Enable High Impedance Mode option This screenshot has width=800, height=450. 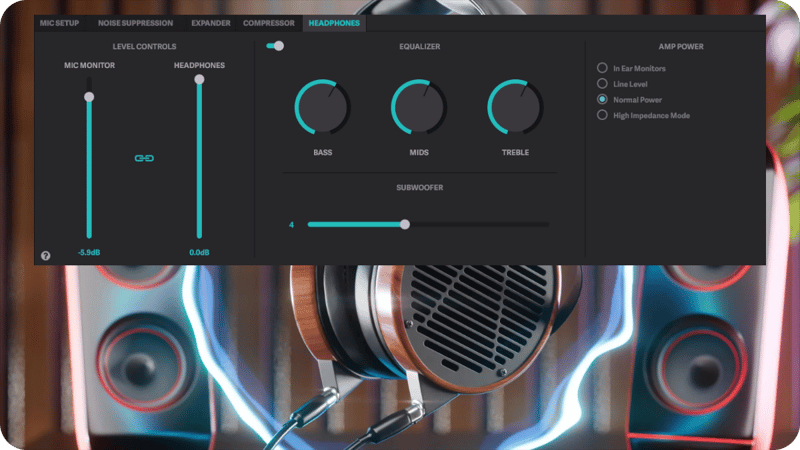602,115
